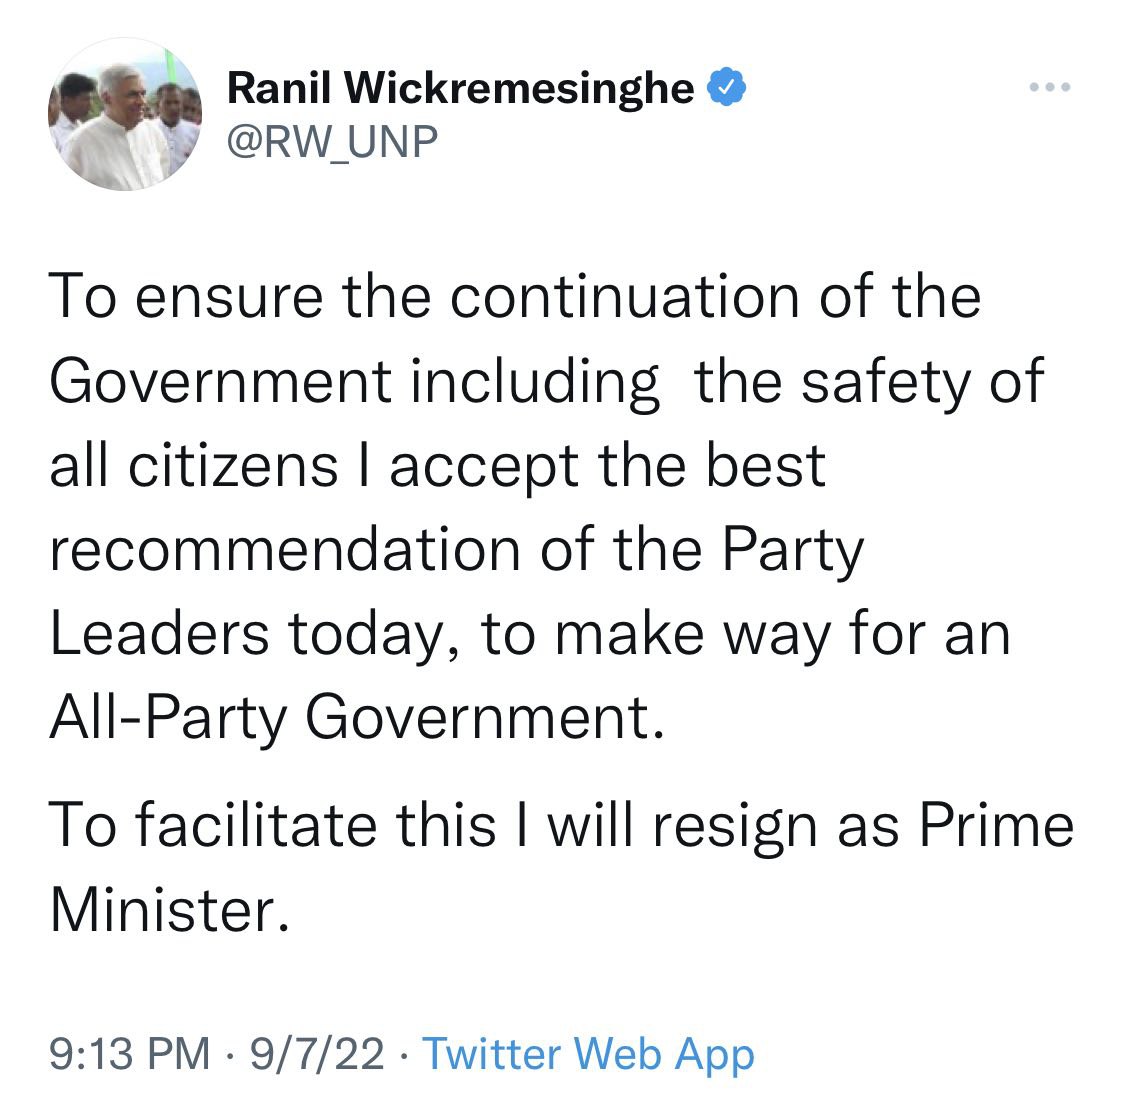Open the @RW_UNP handle

point(332,141)
